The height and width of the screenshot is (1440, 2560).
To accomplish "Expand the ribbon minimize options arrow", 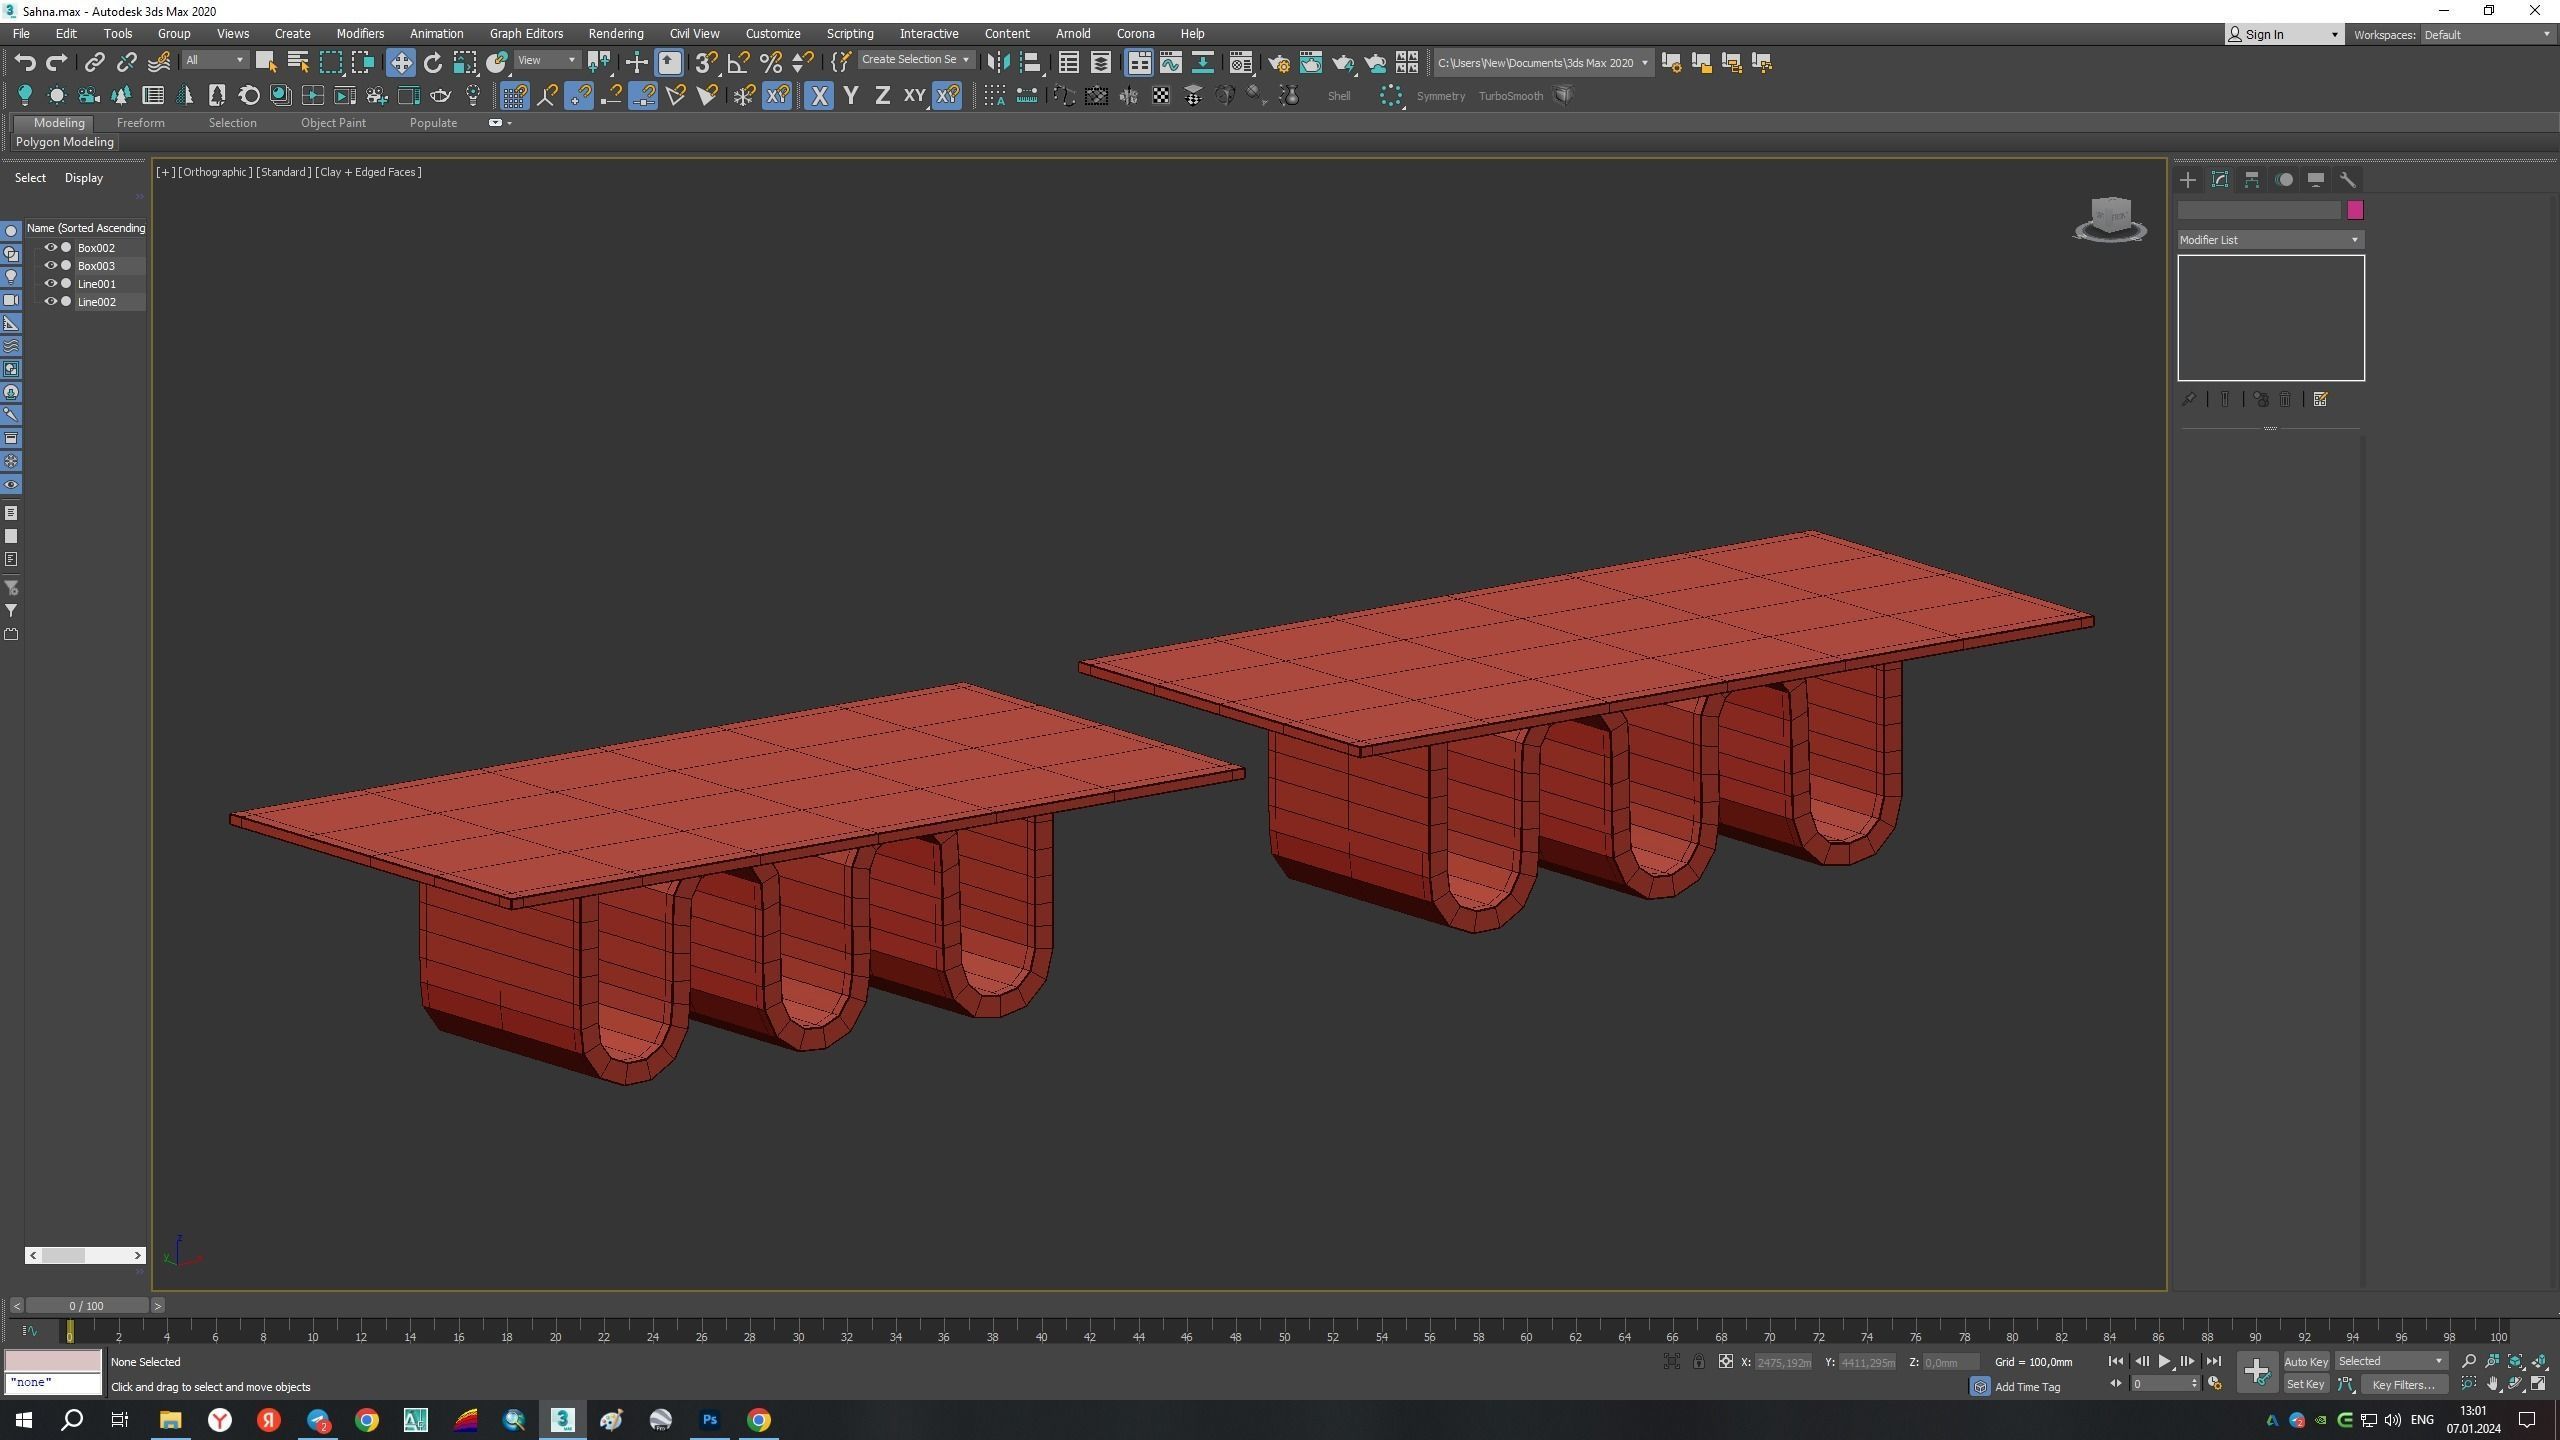I will [509, 123].
